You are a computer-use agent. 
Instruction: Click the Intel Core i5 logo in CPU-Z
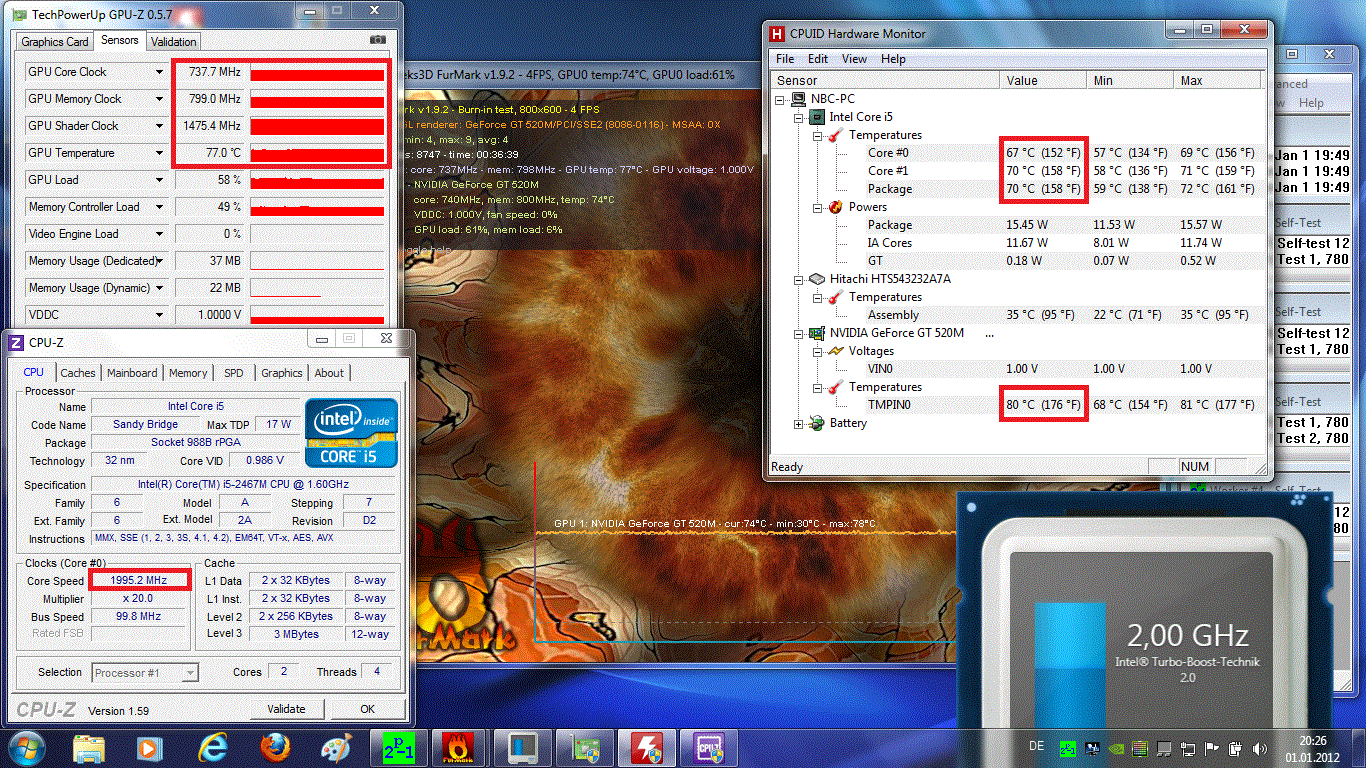(351, 433)
